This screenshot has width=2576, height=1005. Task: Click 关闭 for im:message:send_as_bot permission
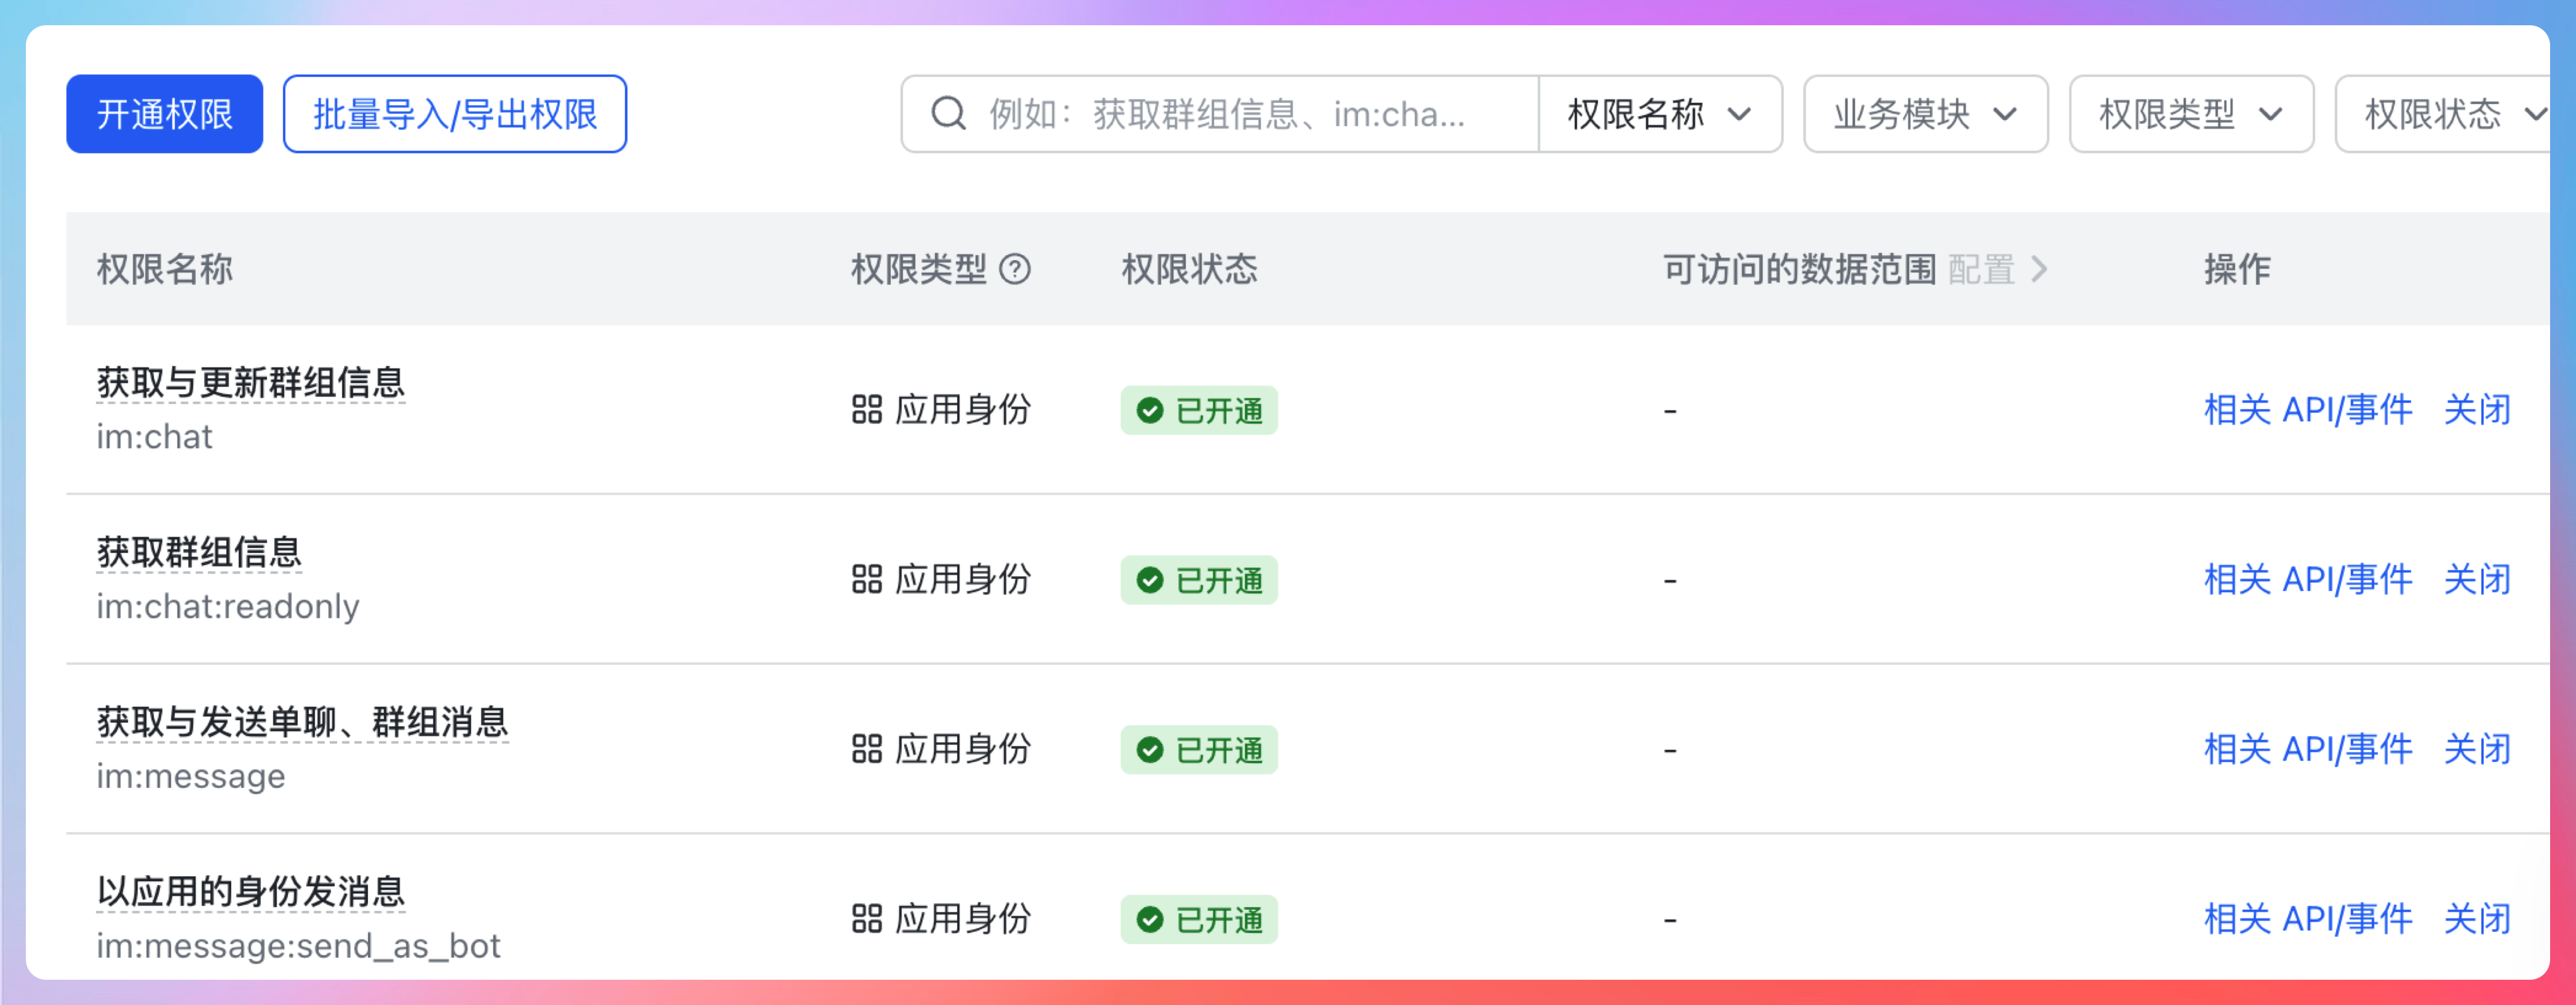point(2477,919)
